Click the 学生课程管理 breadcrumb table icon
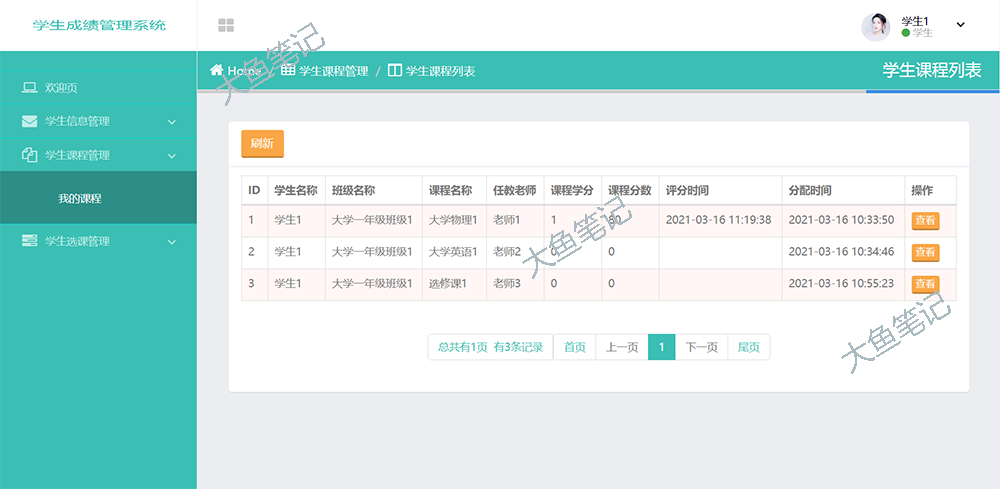This screenshot has width=1000, height=489. click(288, 70)
